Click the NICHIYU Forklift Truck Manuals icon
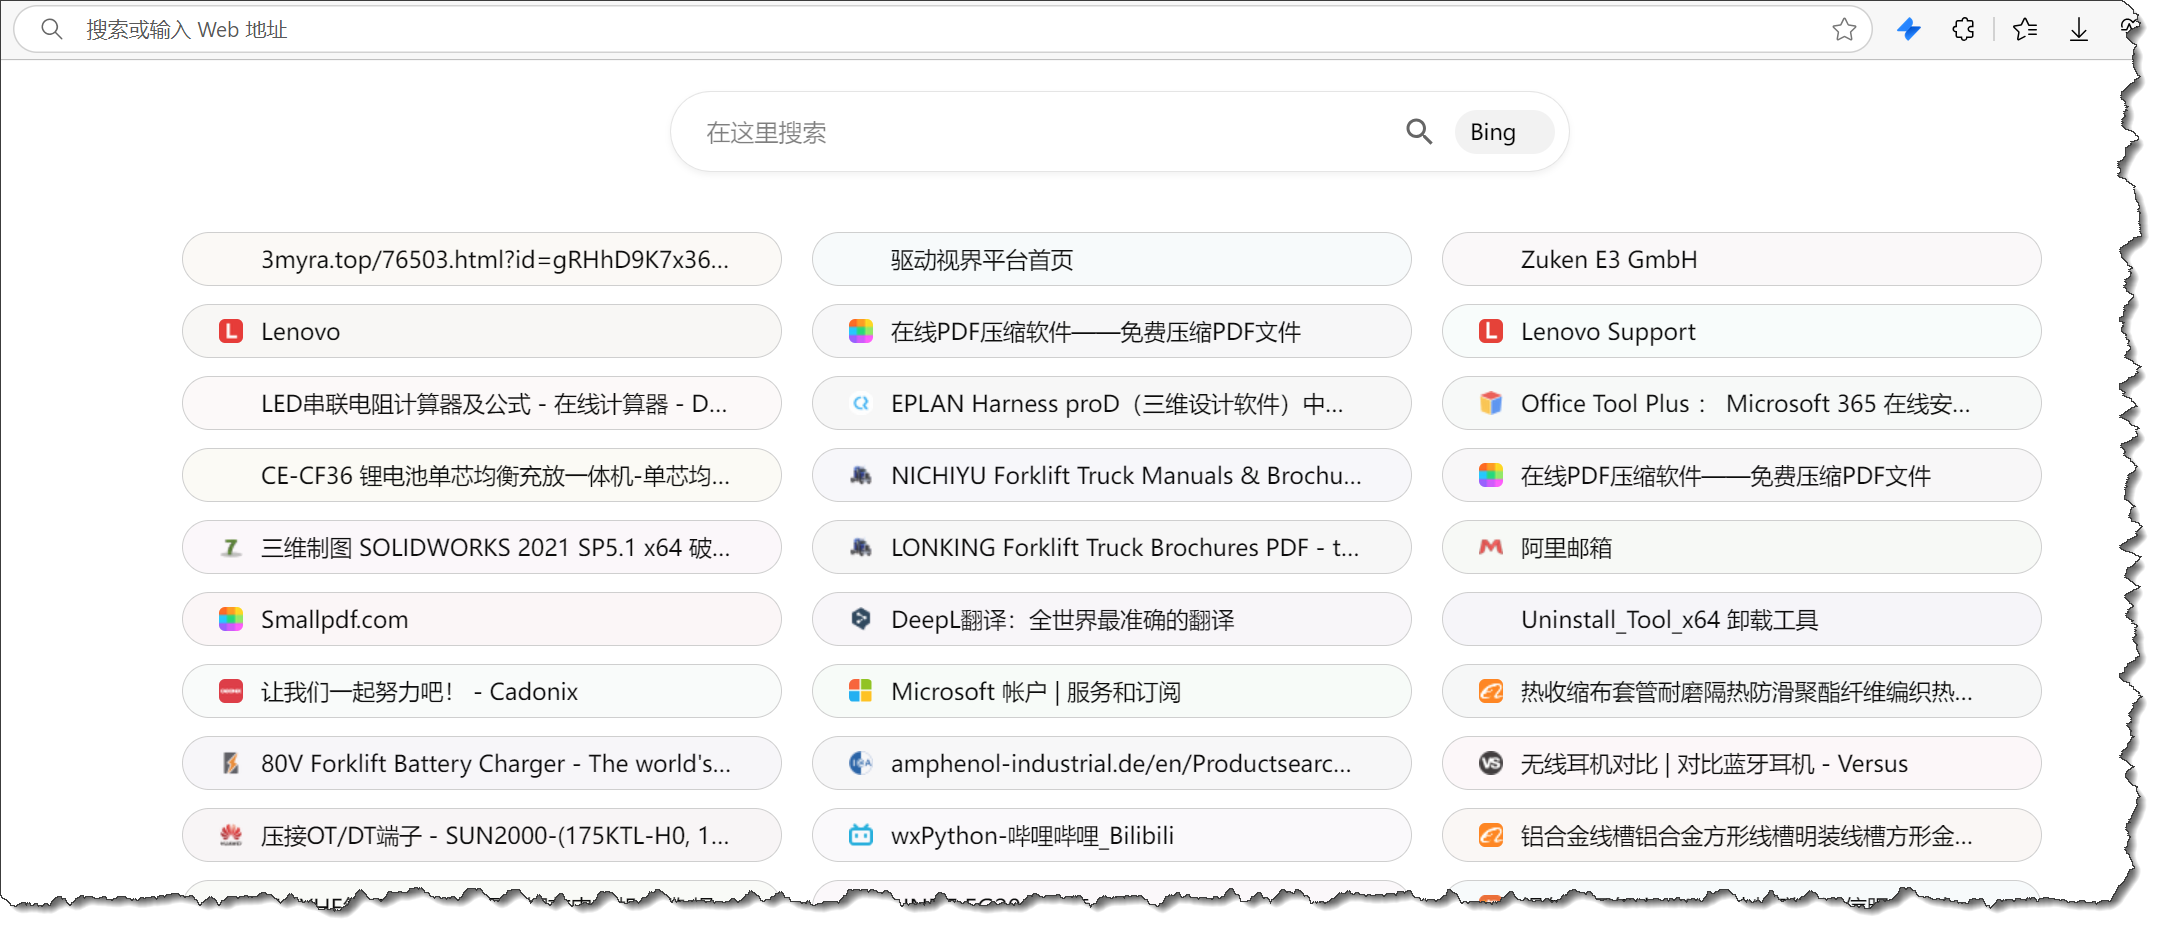The image size is (2165, 932). pos(861,475)
